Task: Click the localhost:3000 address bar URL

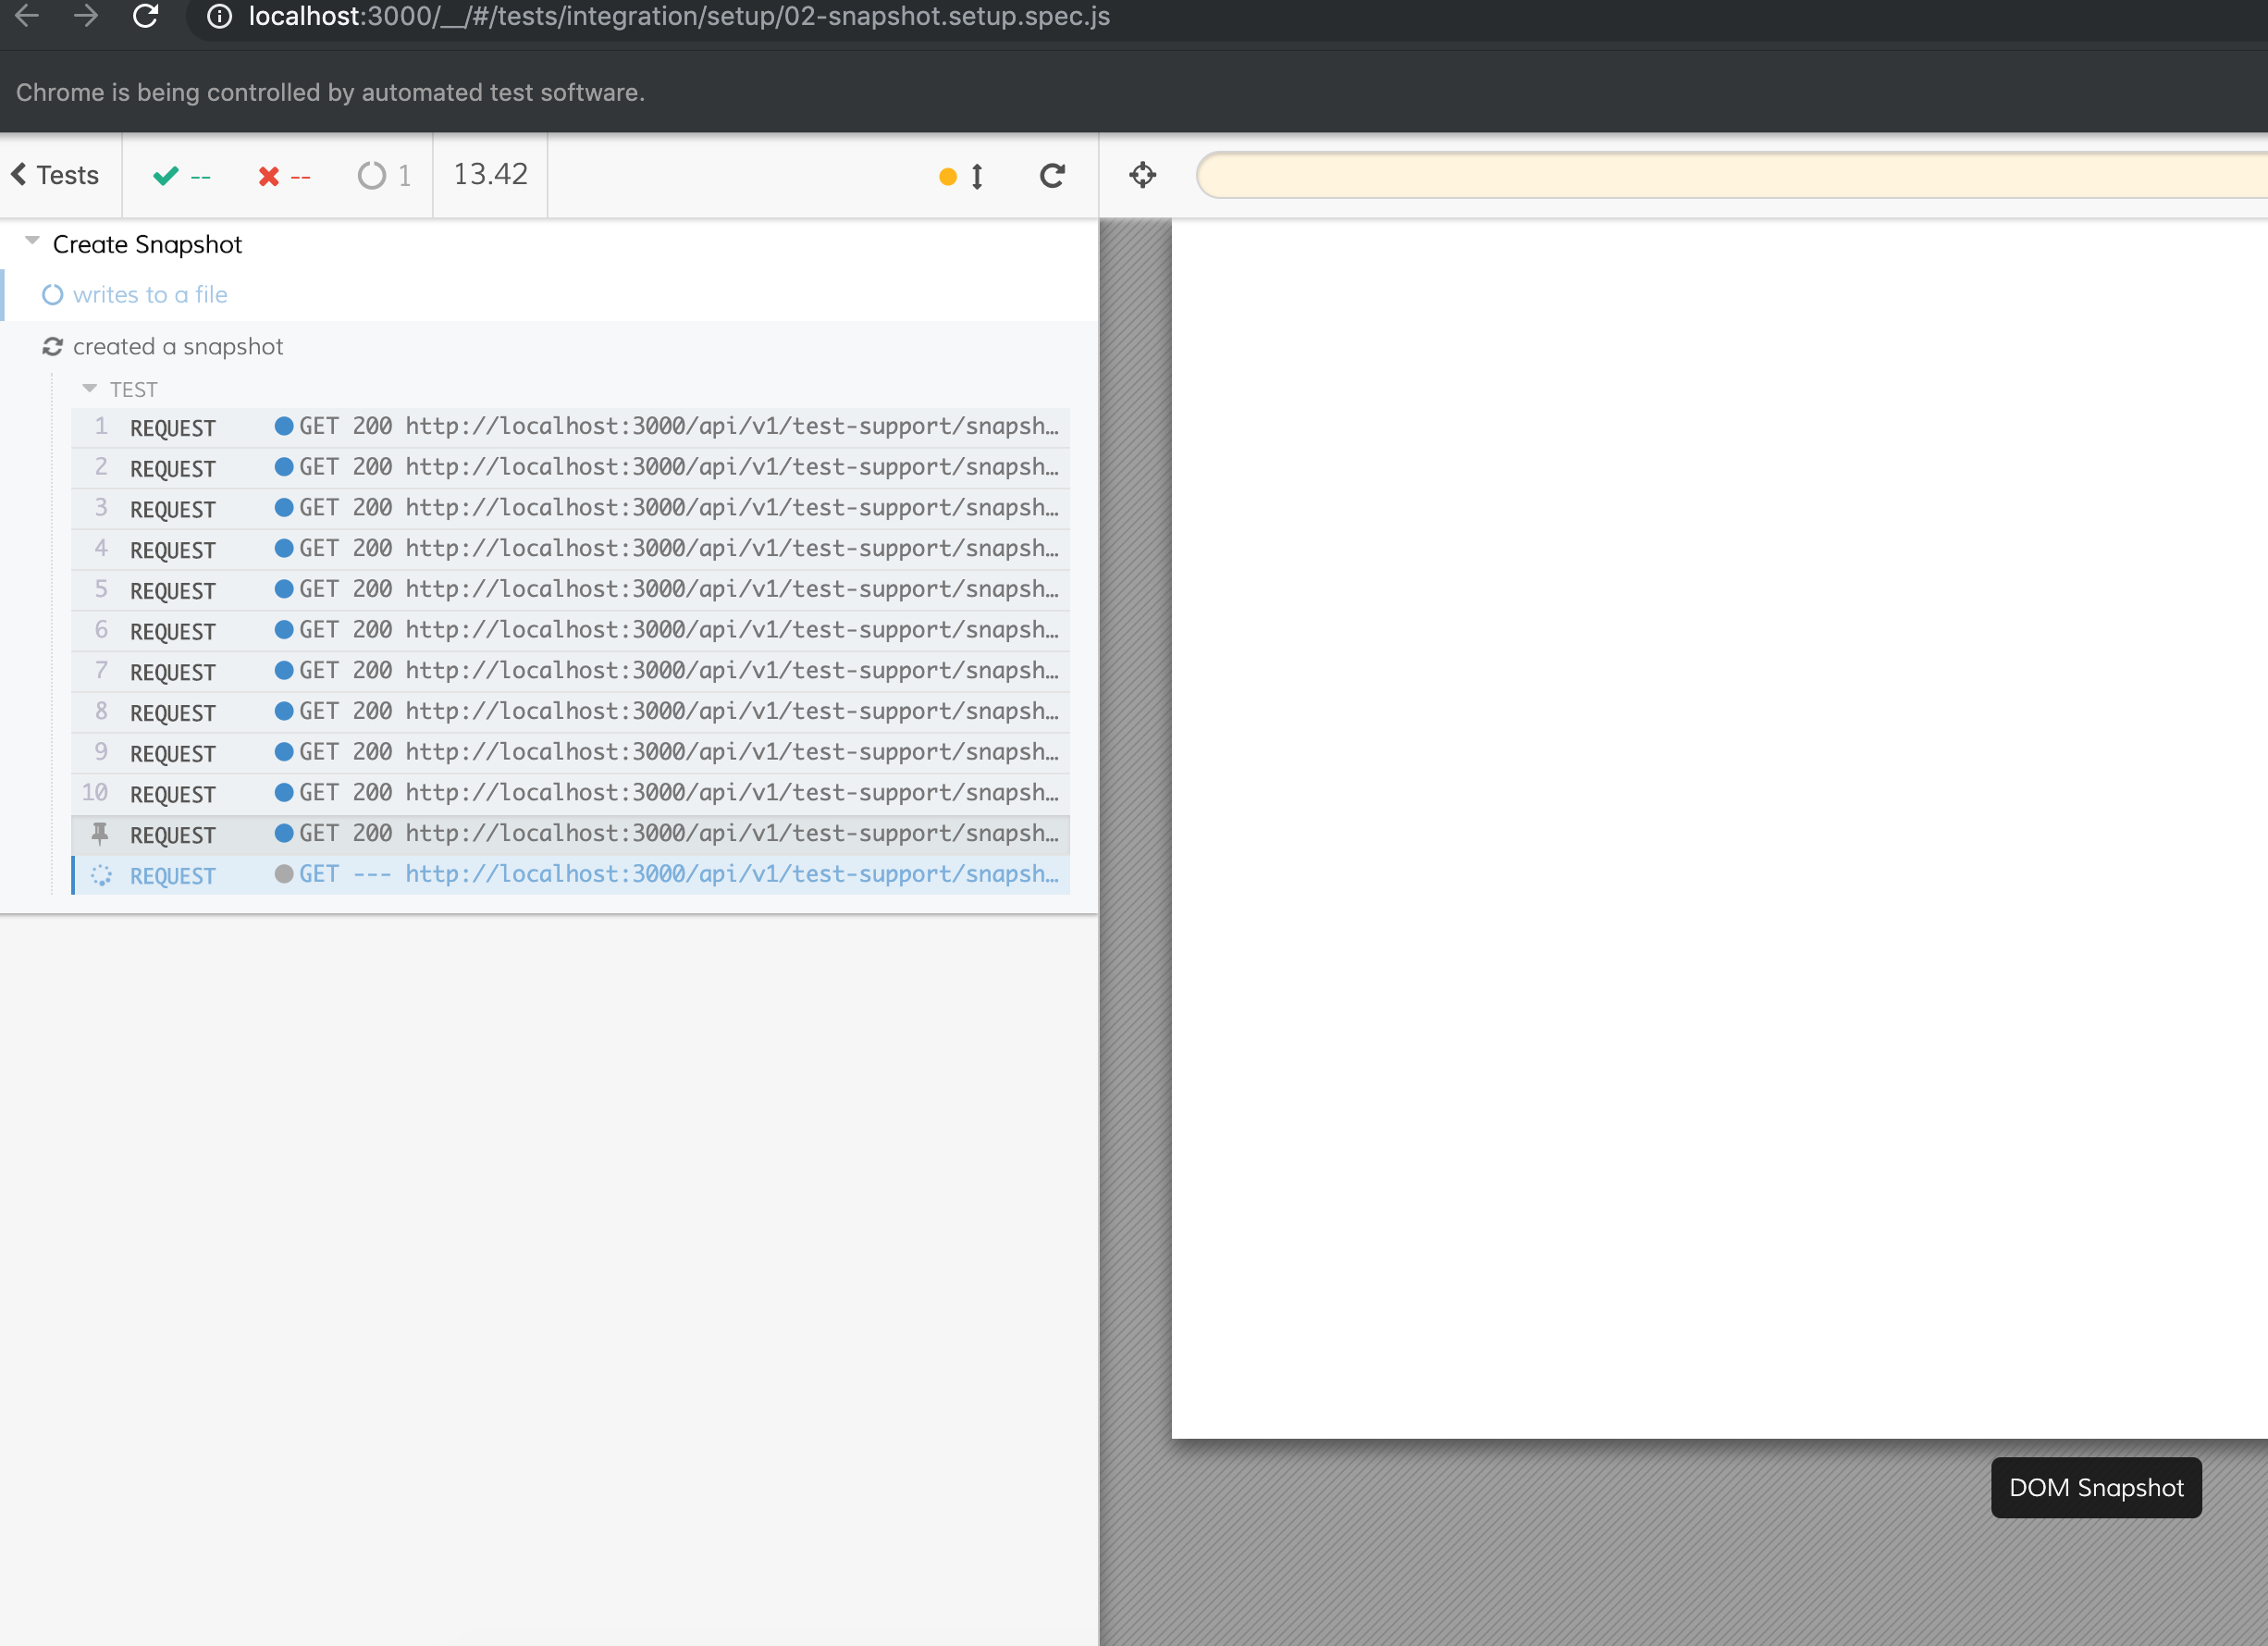Action: 679,16
